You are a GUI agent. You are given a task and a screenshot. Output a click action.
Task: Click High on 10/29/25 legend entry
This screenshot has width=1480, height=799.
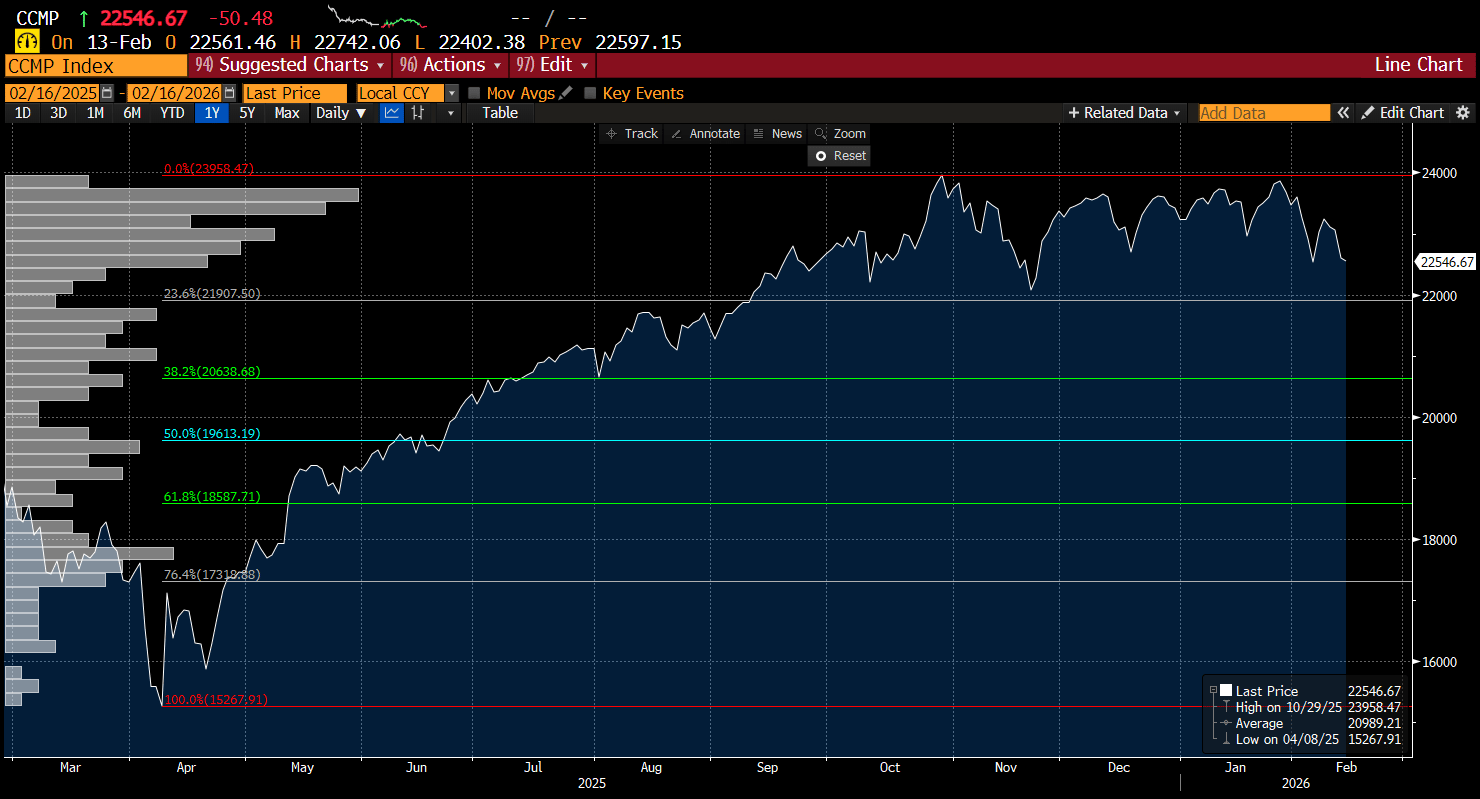click(1289, 707)
